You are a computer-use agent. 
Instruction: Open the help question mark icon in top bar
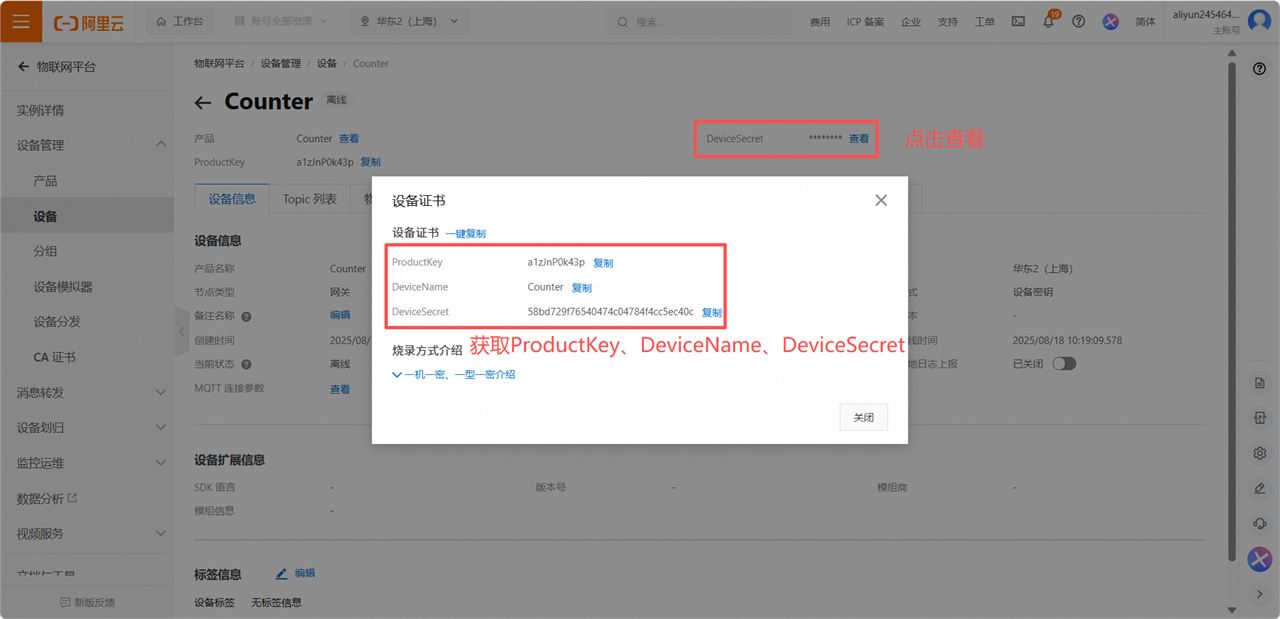tap(1078, 21)
